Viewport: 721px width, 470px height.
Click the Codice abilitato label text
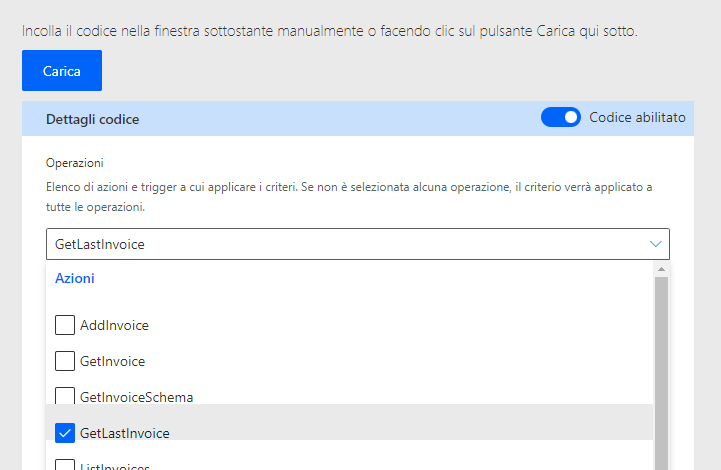coord(637,118)
